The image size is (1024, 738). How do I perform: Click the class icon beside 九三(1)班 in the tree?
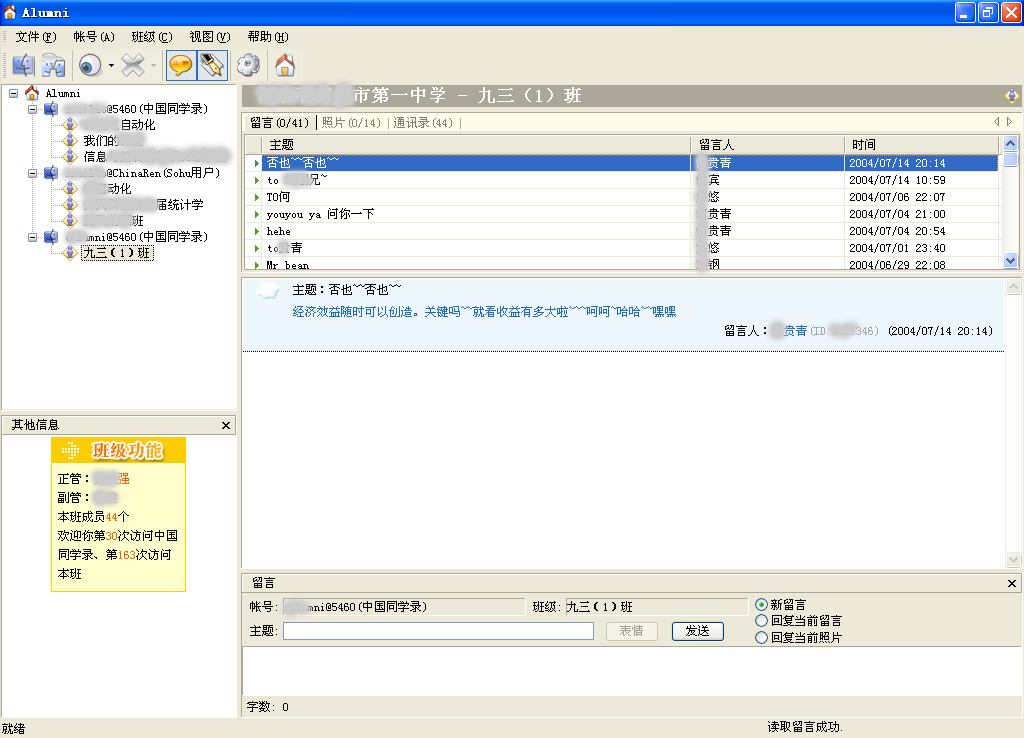(x=70, y=253)
